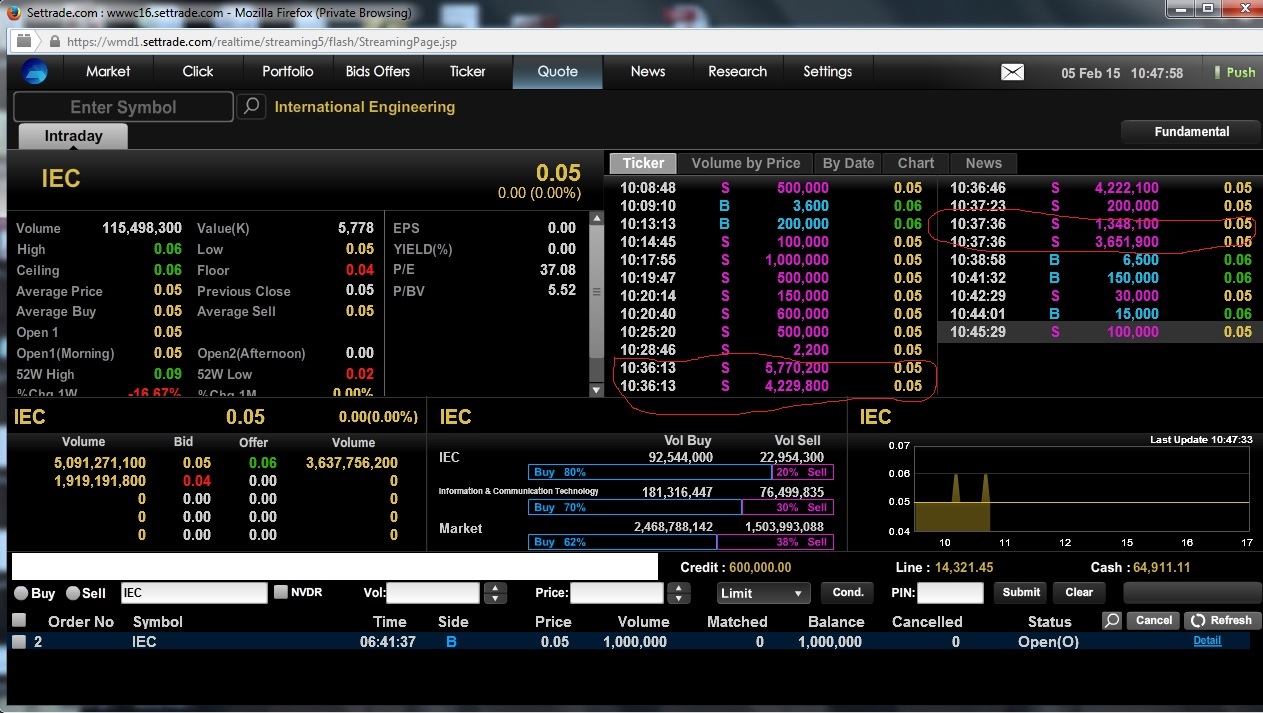Screen dimensions: 1263x713
Task: Open the Portfolio menu
Action: [x=288, y=72]
